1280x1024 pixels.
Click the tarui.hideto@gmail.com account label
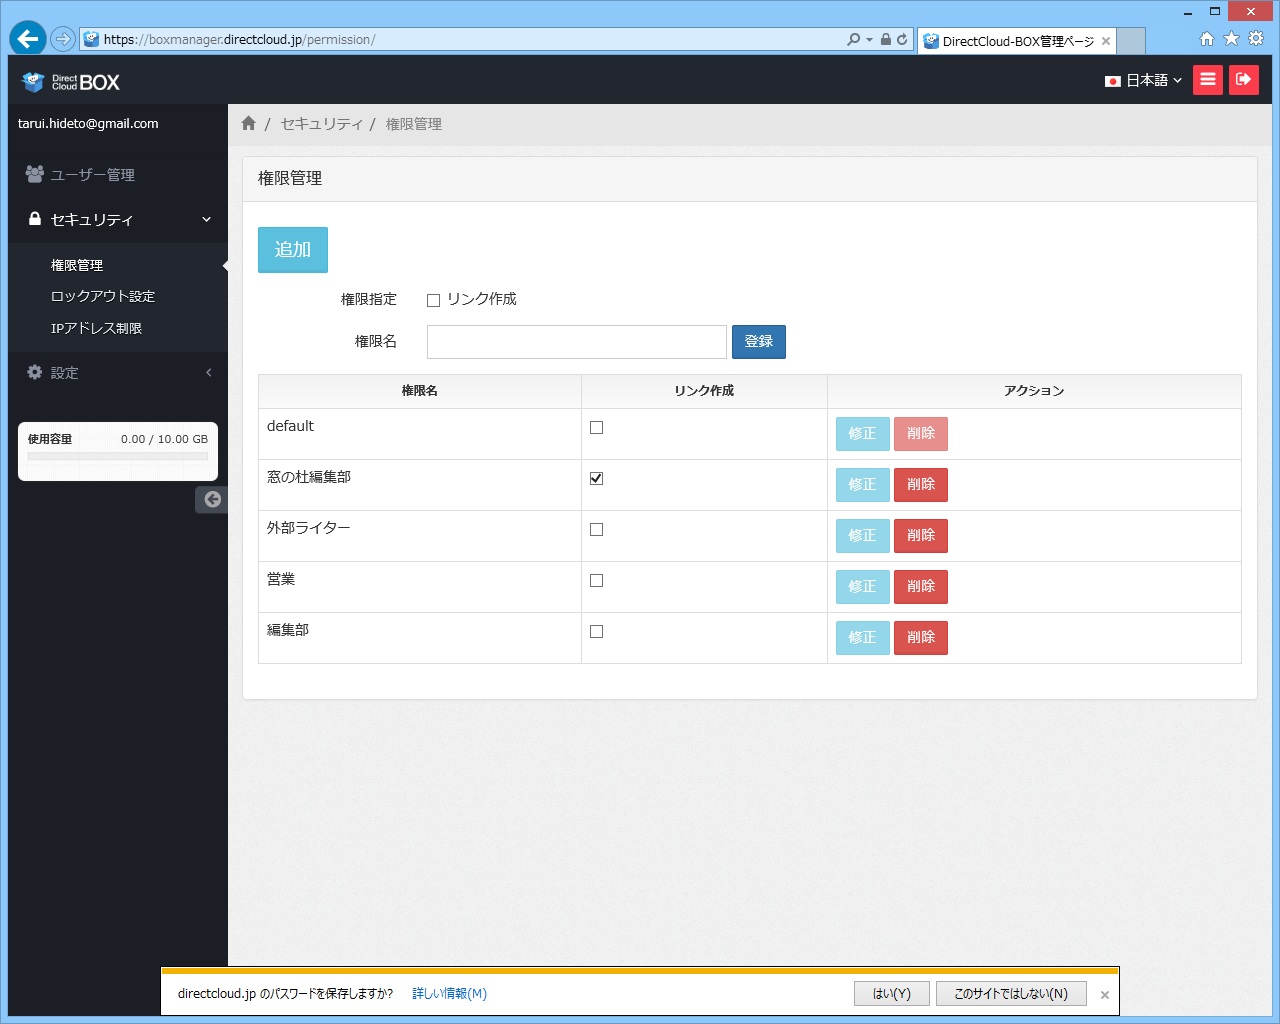[88, 124]
